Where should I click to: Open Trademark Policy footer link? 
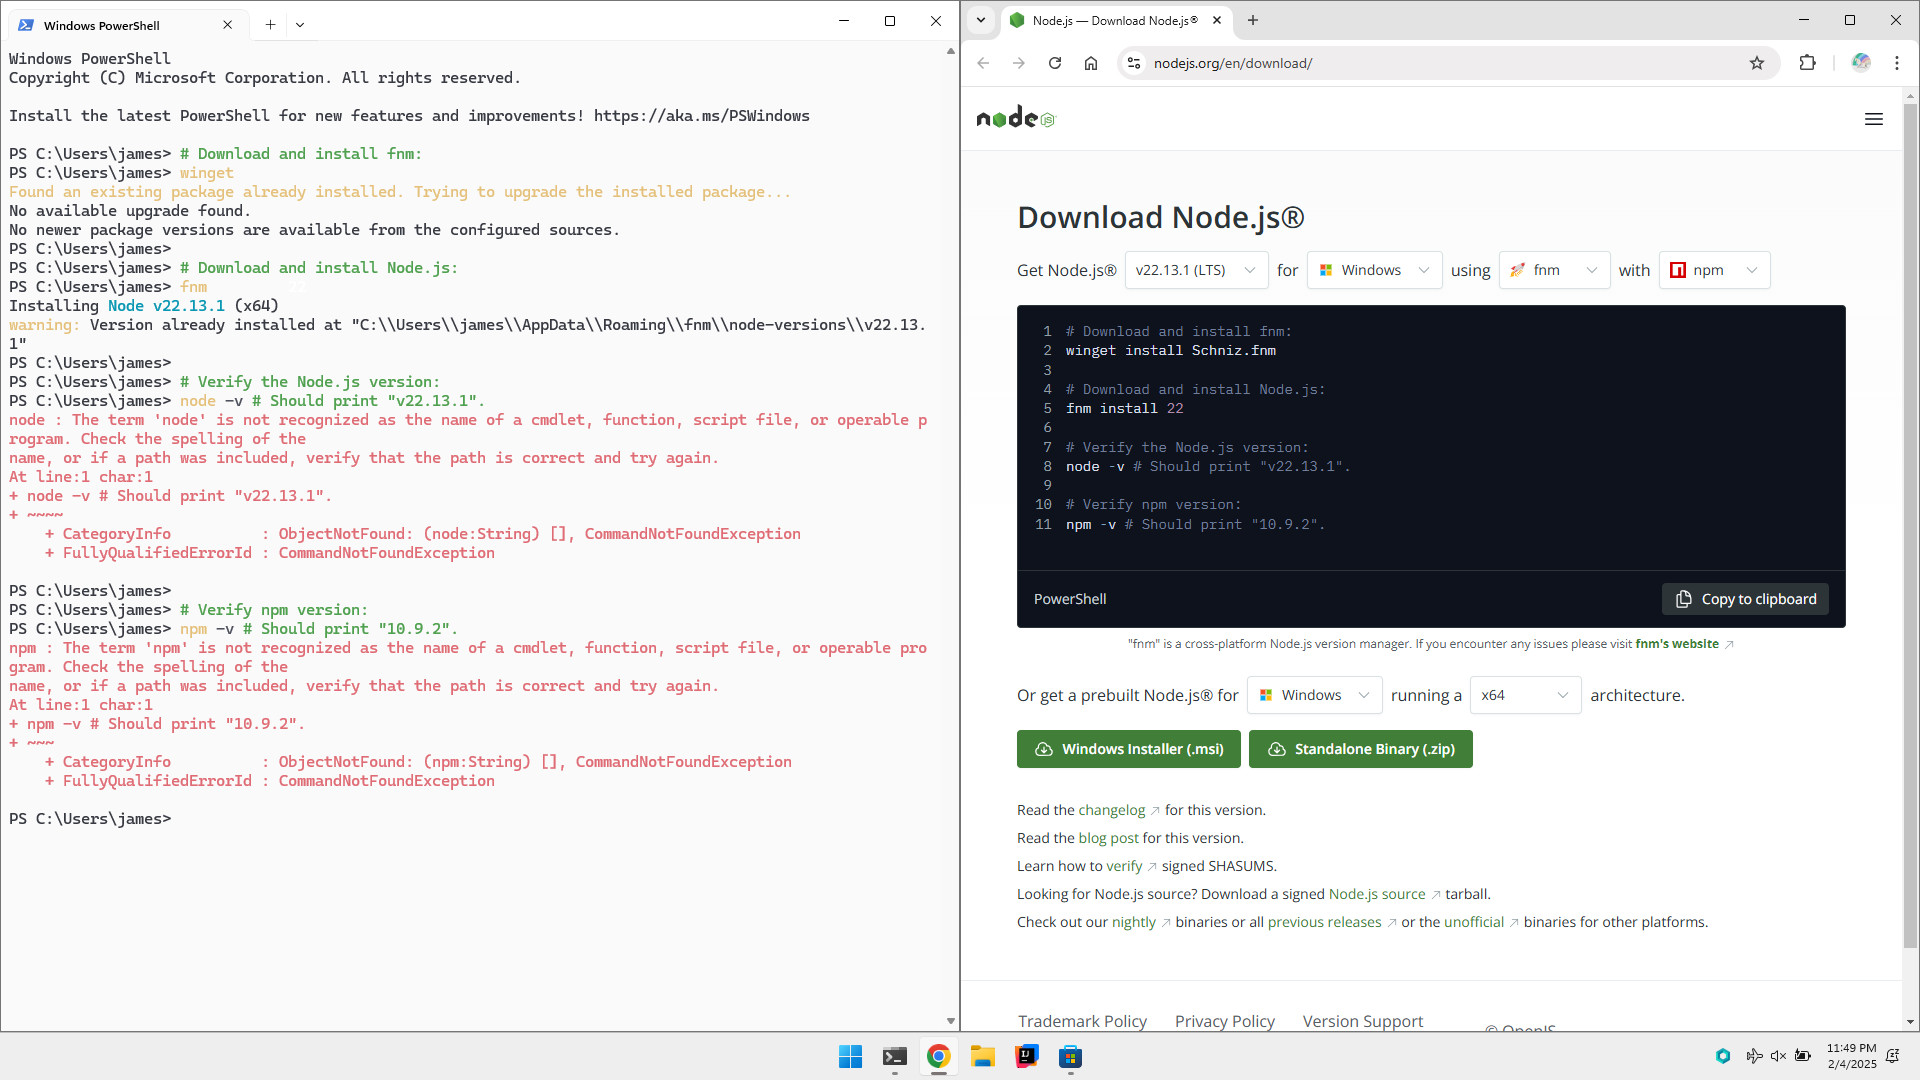[x=1082, y=1021]
